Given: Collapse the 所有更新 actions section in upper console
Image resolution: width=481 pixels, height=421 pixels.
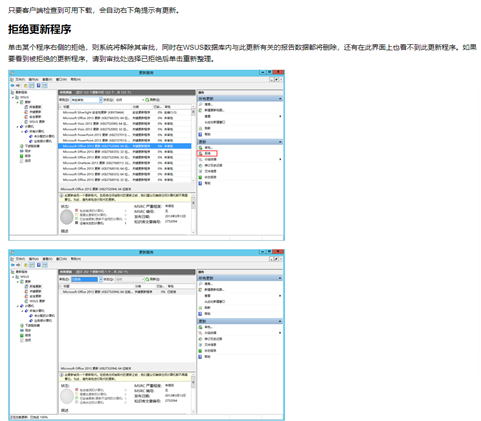Looking at the screenshot, I should pos(280,99).
